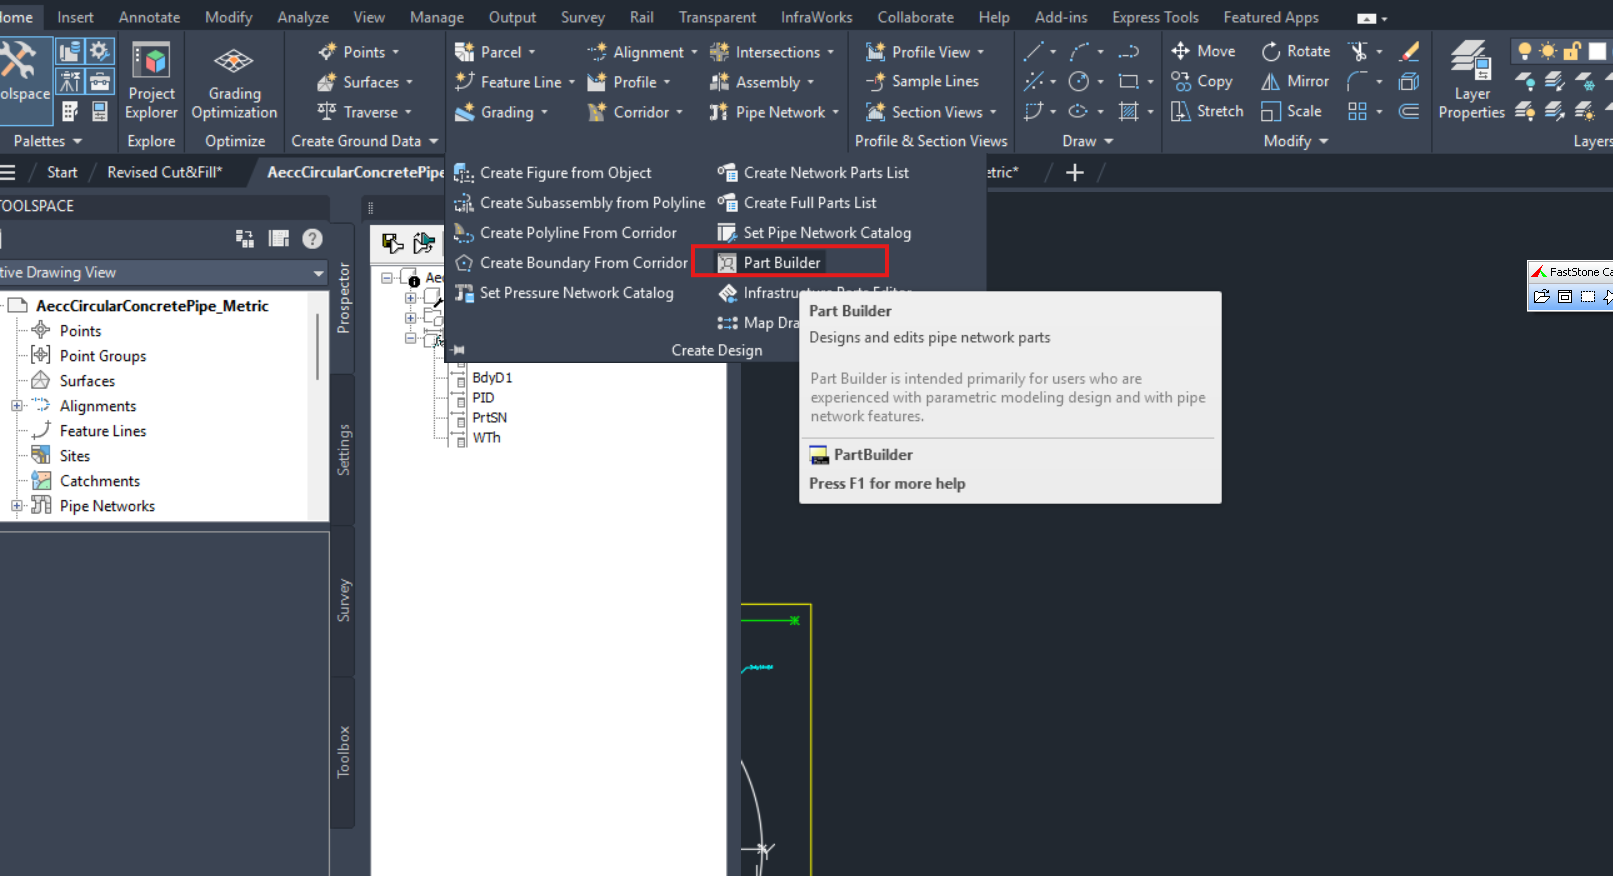Click the Copy tool icon

click(1181, 81)
